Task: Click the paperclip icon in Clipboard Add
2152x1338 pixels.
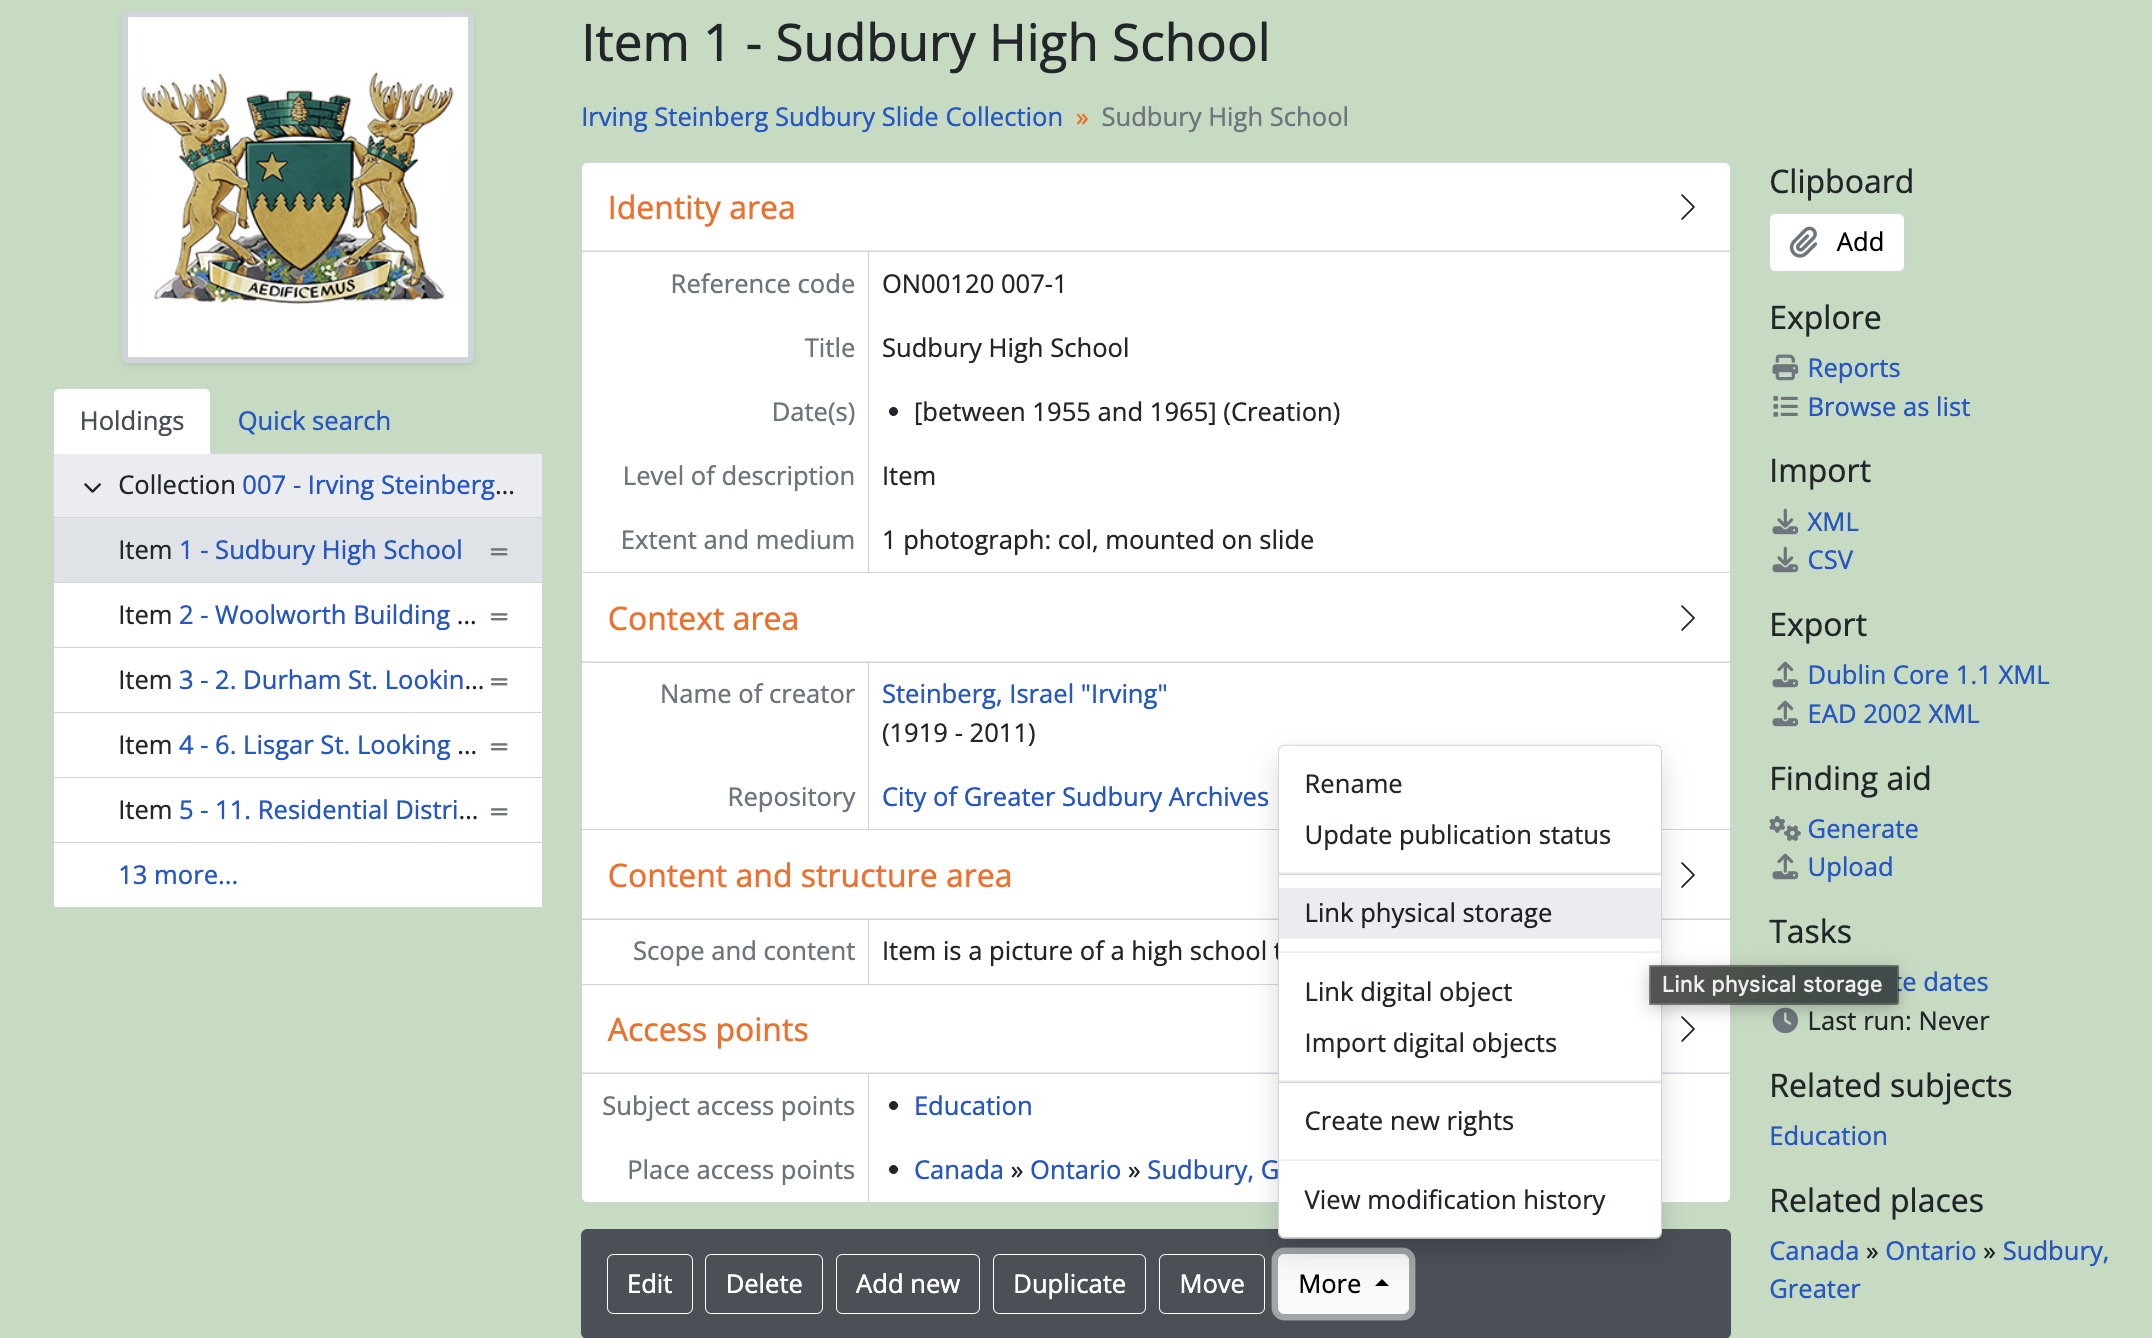Action: (1803, 242)
